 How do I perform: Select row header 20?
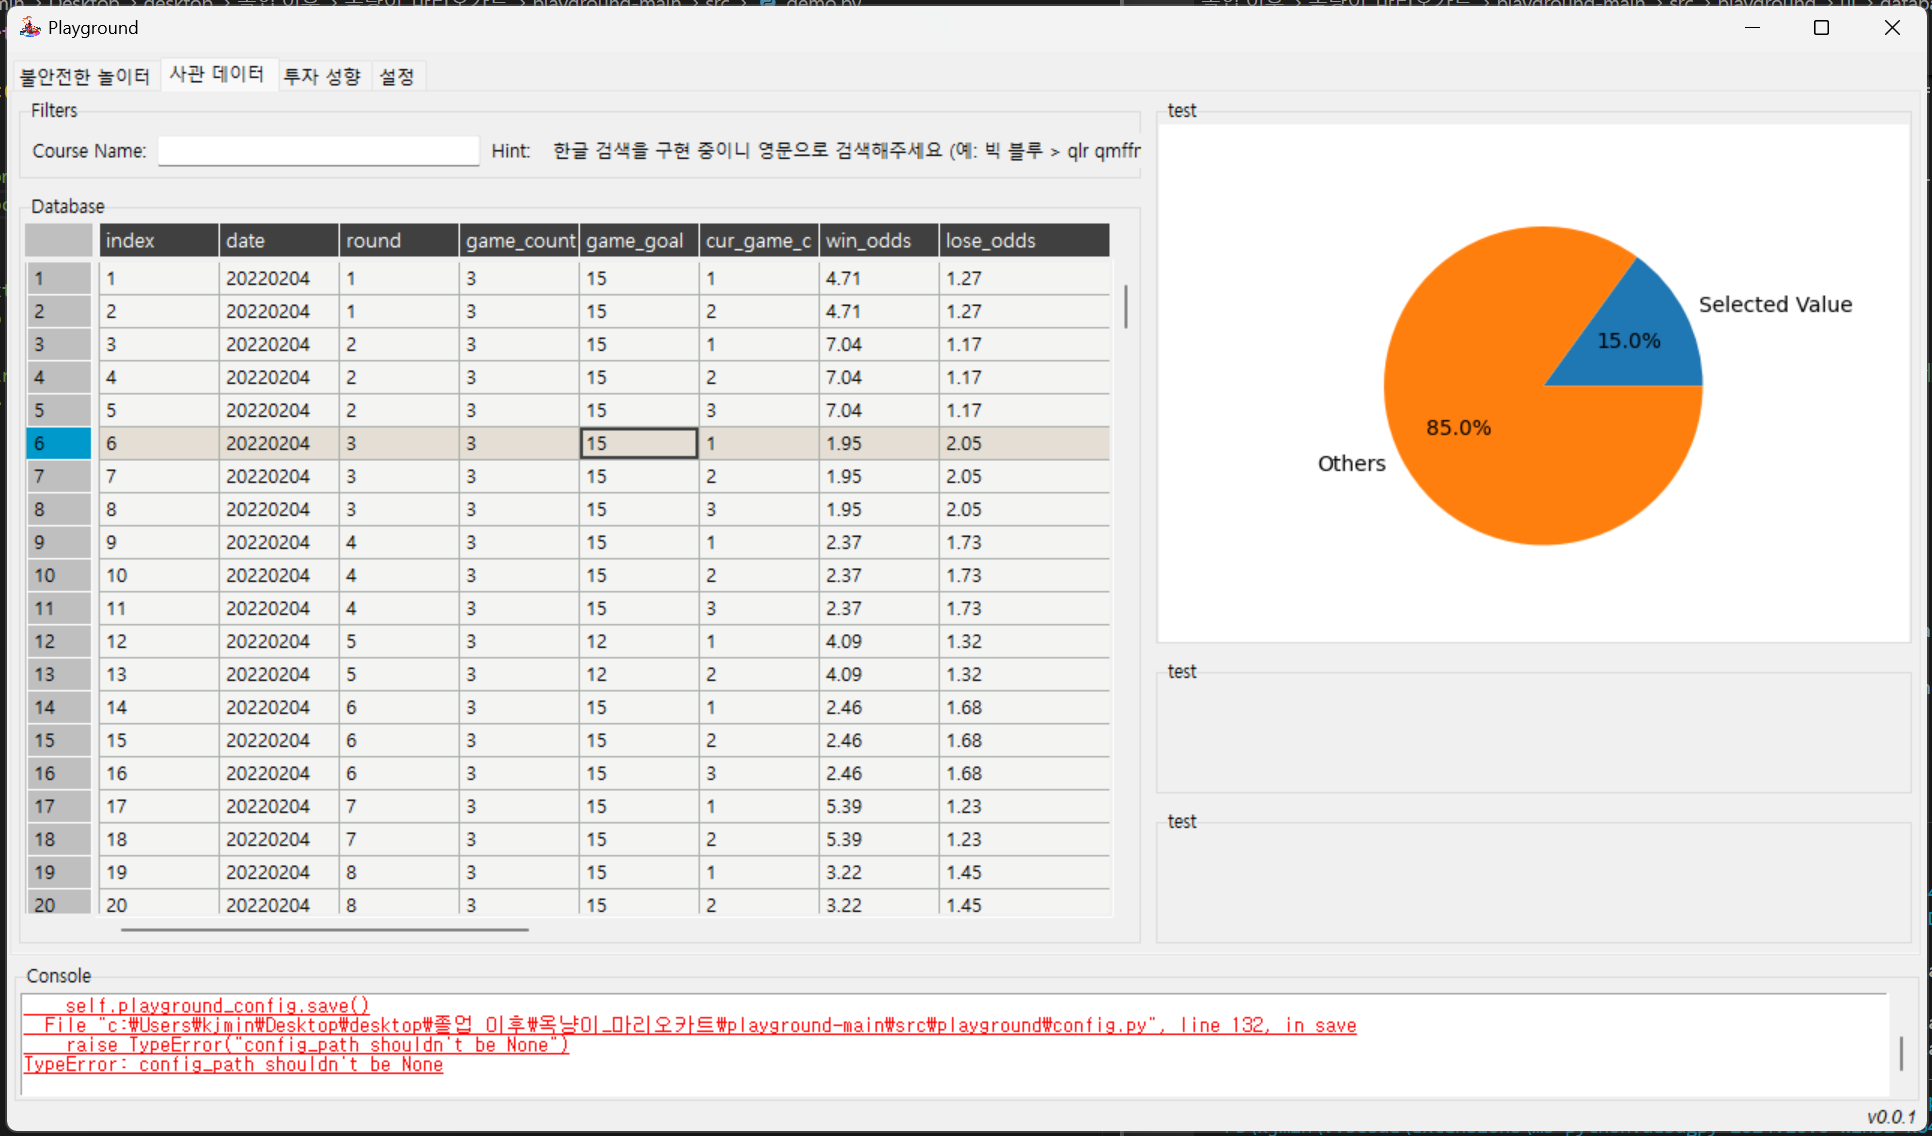pos(59,904)
